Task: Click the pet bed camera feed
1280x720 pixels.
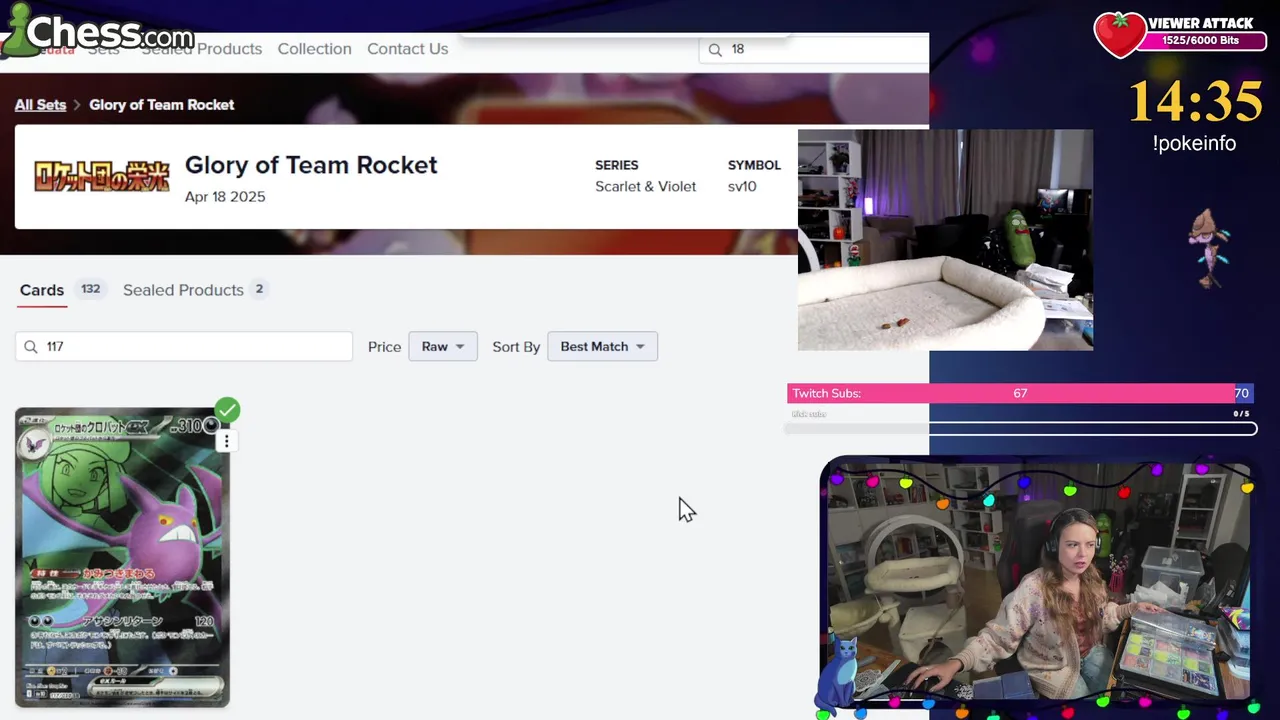Action: point(945,240)
